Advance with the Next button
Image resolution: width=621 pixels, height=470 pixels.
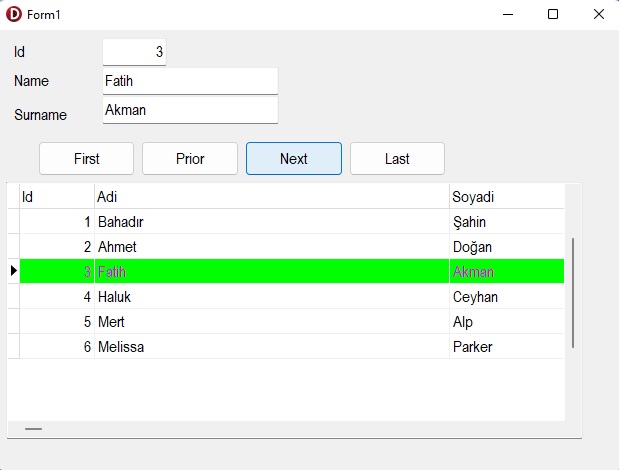click(293, 159)
